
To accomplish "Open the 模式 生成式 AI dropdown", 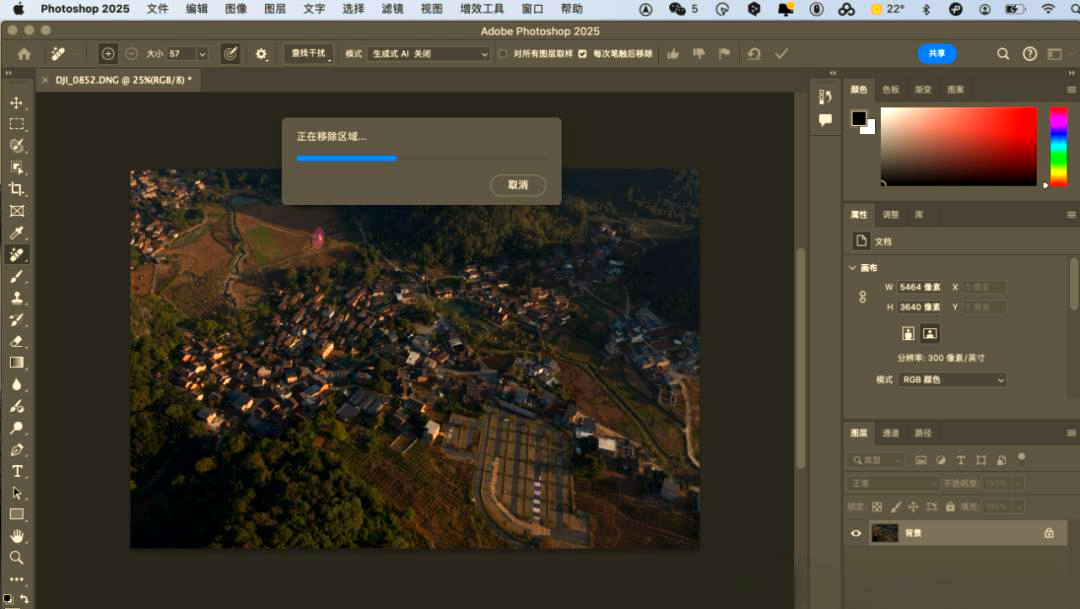I will click(428, 54).
